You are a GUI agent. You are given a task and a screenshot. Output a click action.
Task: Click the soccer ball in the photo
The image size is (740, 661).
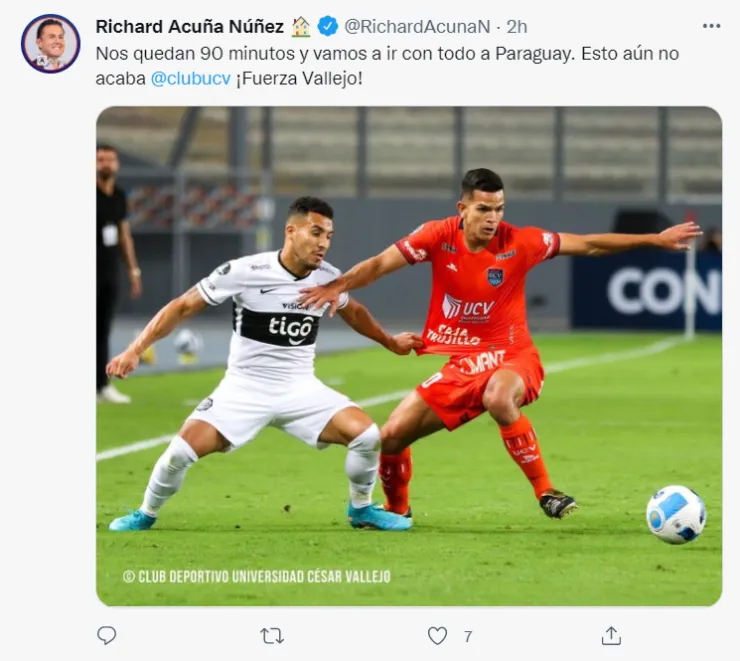coord(676,514)
